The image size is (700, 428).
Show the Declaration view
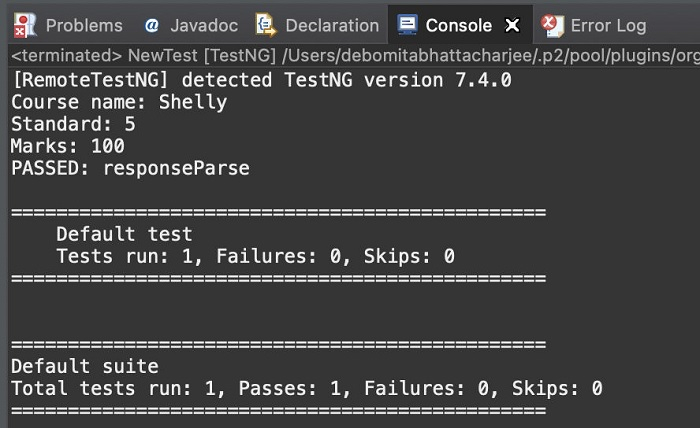[332, 25]
